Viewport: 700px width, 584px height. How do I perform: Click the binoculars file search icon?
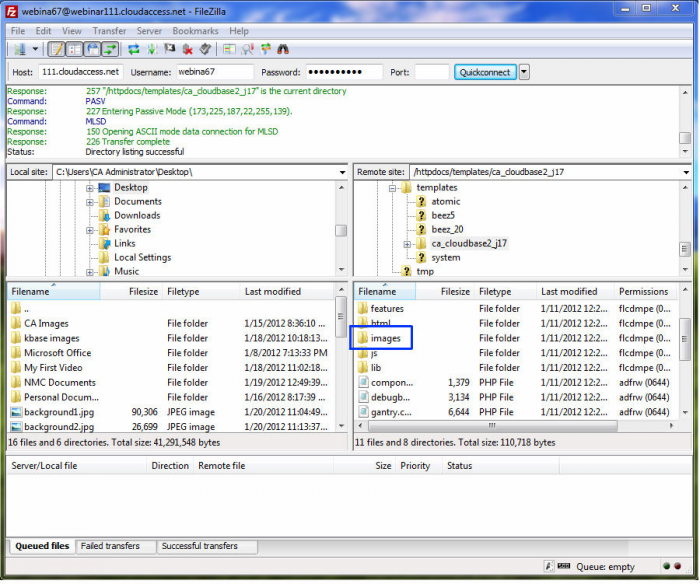pyautogui.click(x=283, y=49)
